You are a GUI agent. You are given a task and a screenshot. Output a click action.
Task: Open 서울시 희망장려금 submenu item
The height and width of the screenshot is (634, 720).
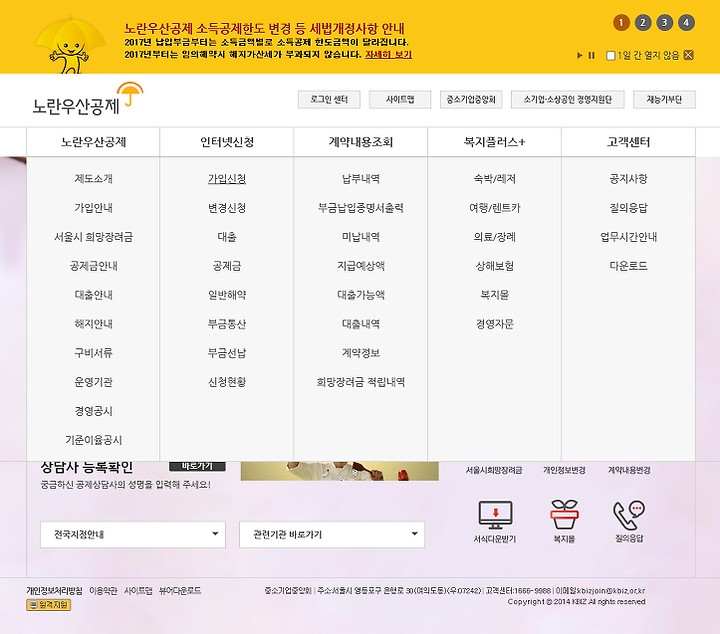(x=93, y=237)
